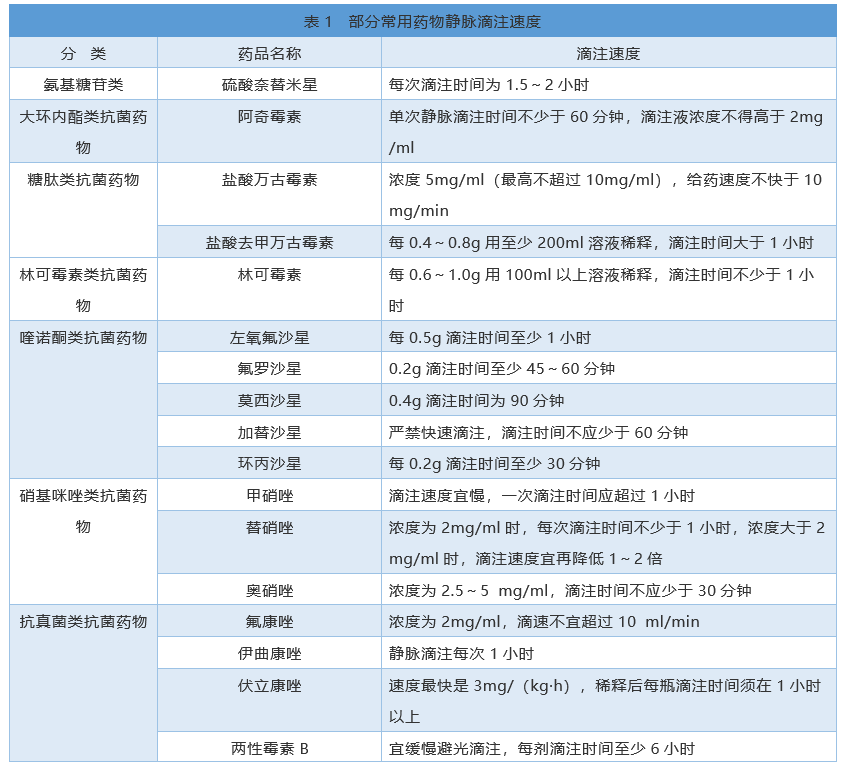Click the 两性霉素 B drug name

(269, 748)
